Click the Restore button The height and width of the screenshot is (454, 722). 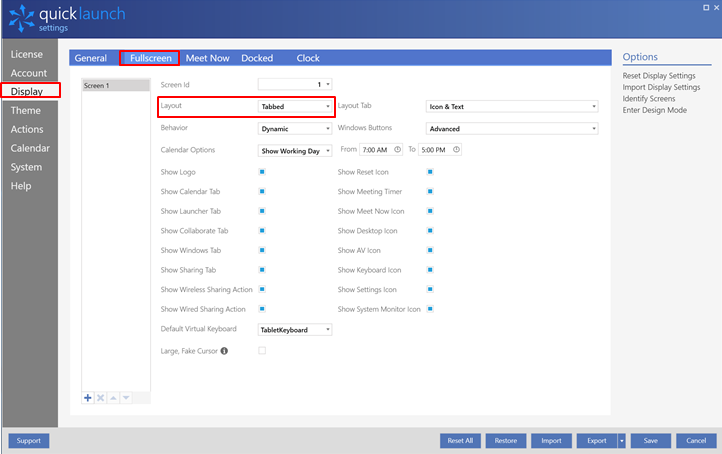tap(506, 441)
